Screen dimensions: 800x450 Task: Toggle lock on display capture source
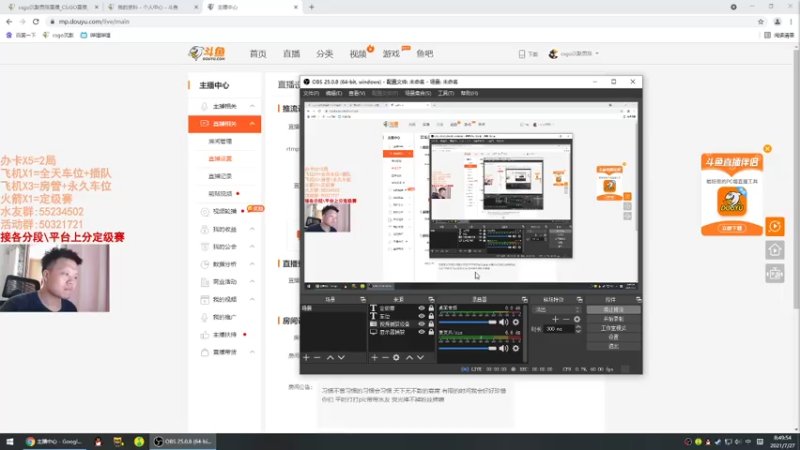tap(431, 332)
